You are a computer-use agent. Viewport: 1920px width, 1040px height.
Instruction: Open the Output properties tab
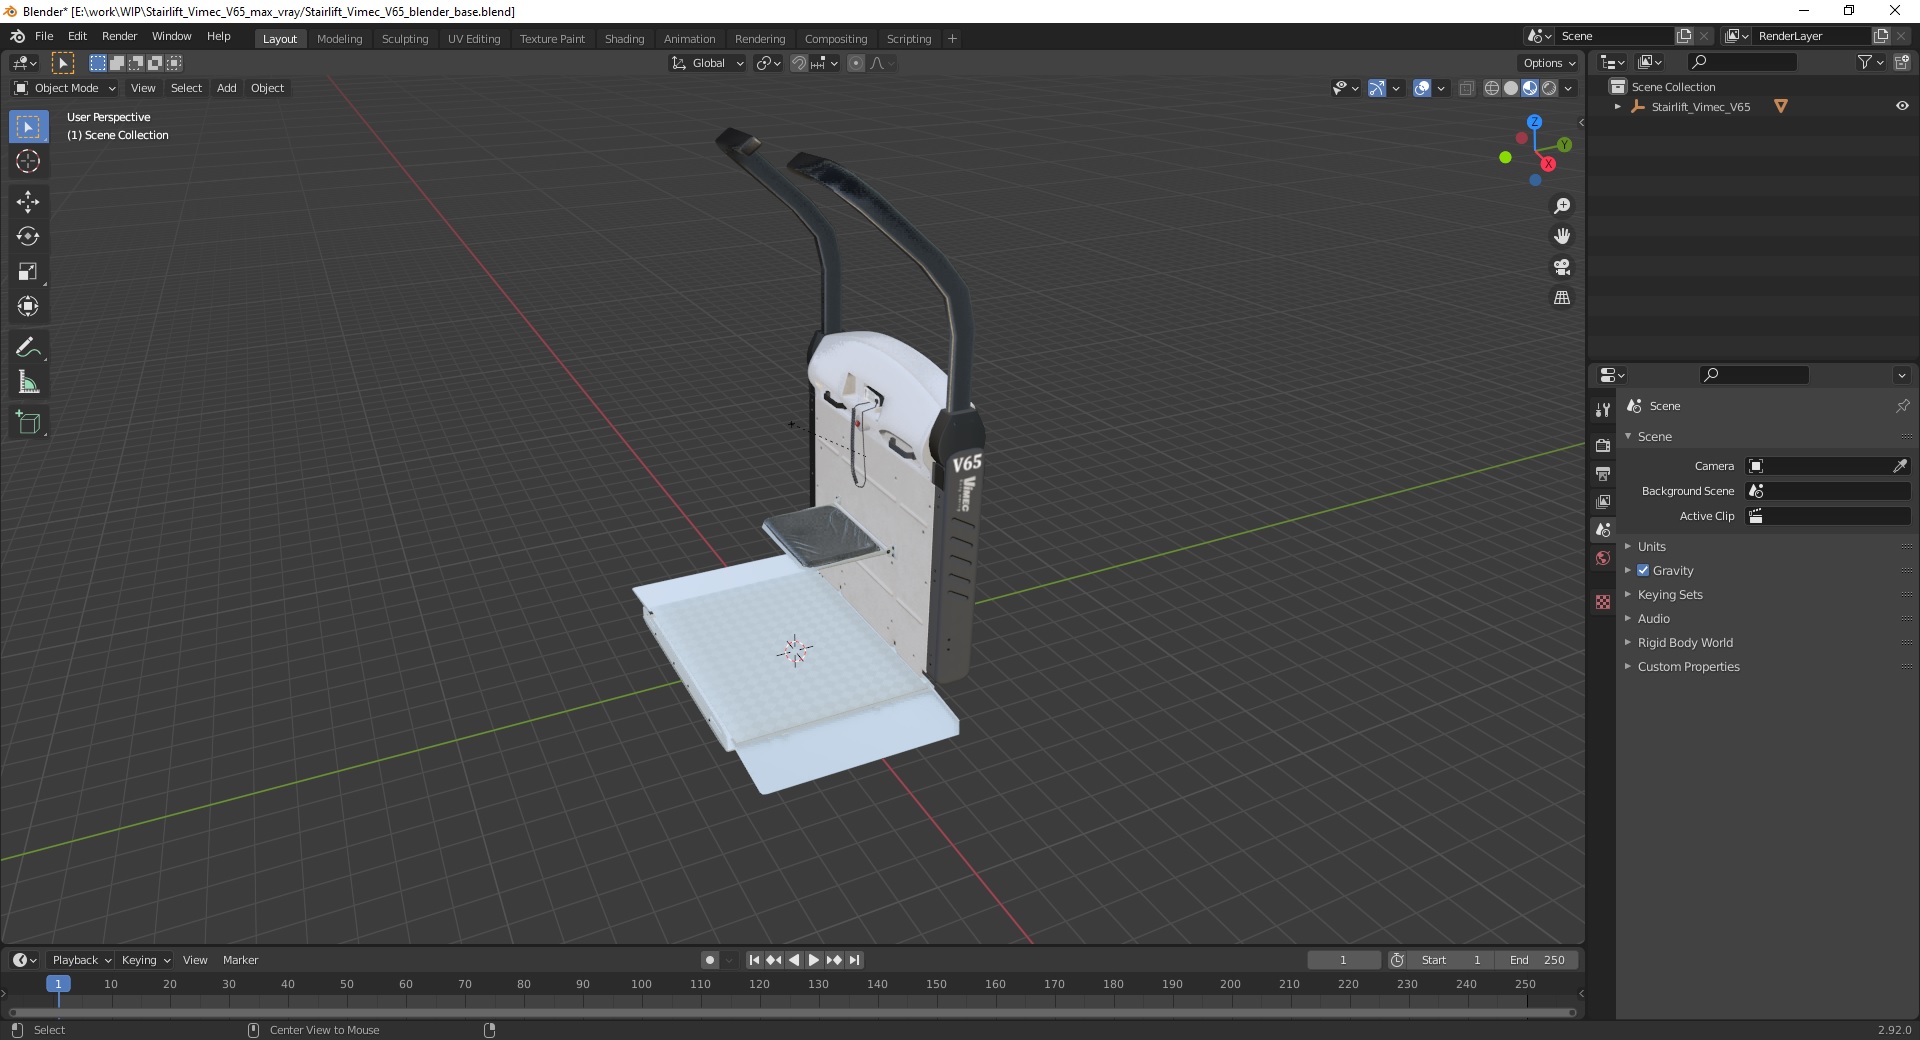pyautogui.click(x=1603, y=473)
